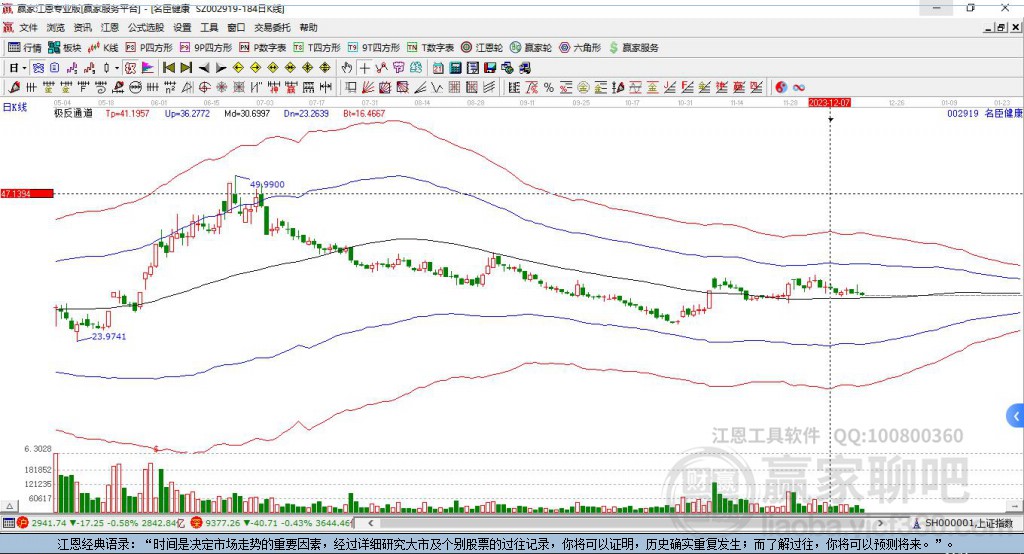This screenshot has height=554, width=1024.
Task: Open 赢家服务 with dollar icon
Action: click(633, 48)
